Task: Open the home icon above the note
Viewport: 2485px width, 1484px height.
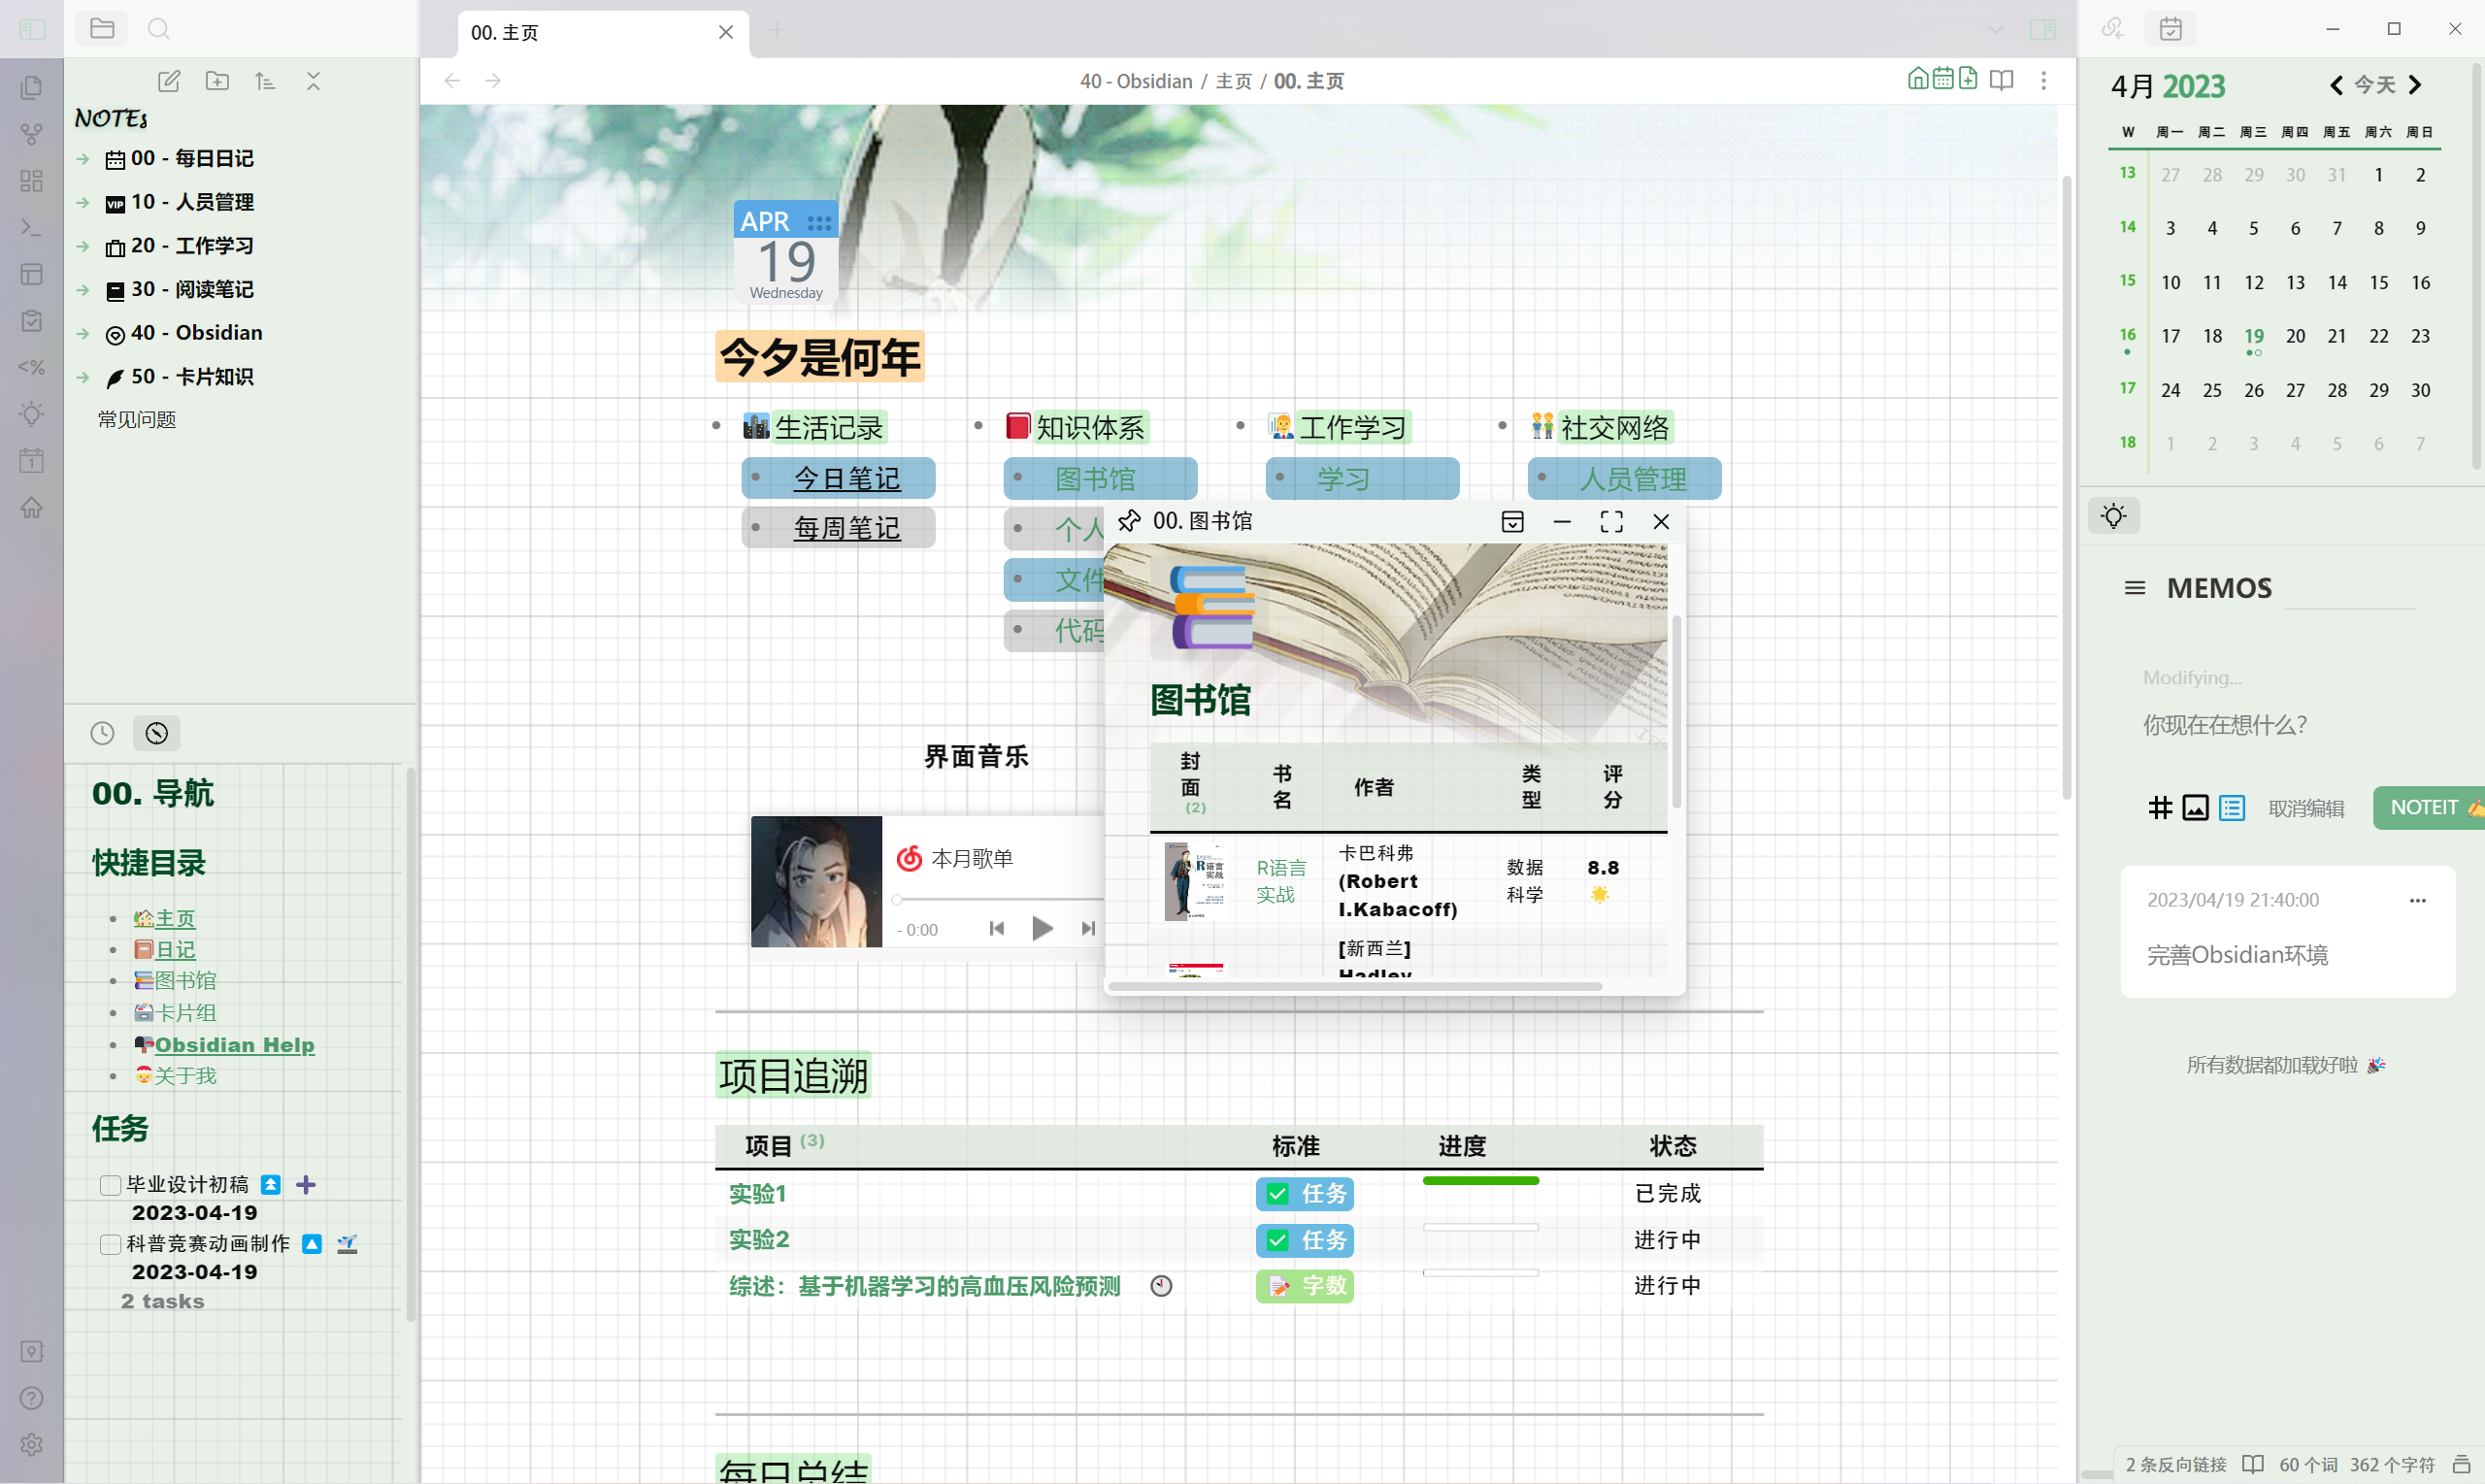Action: [x=1919, y=78]
